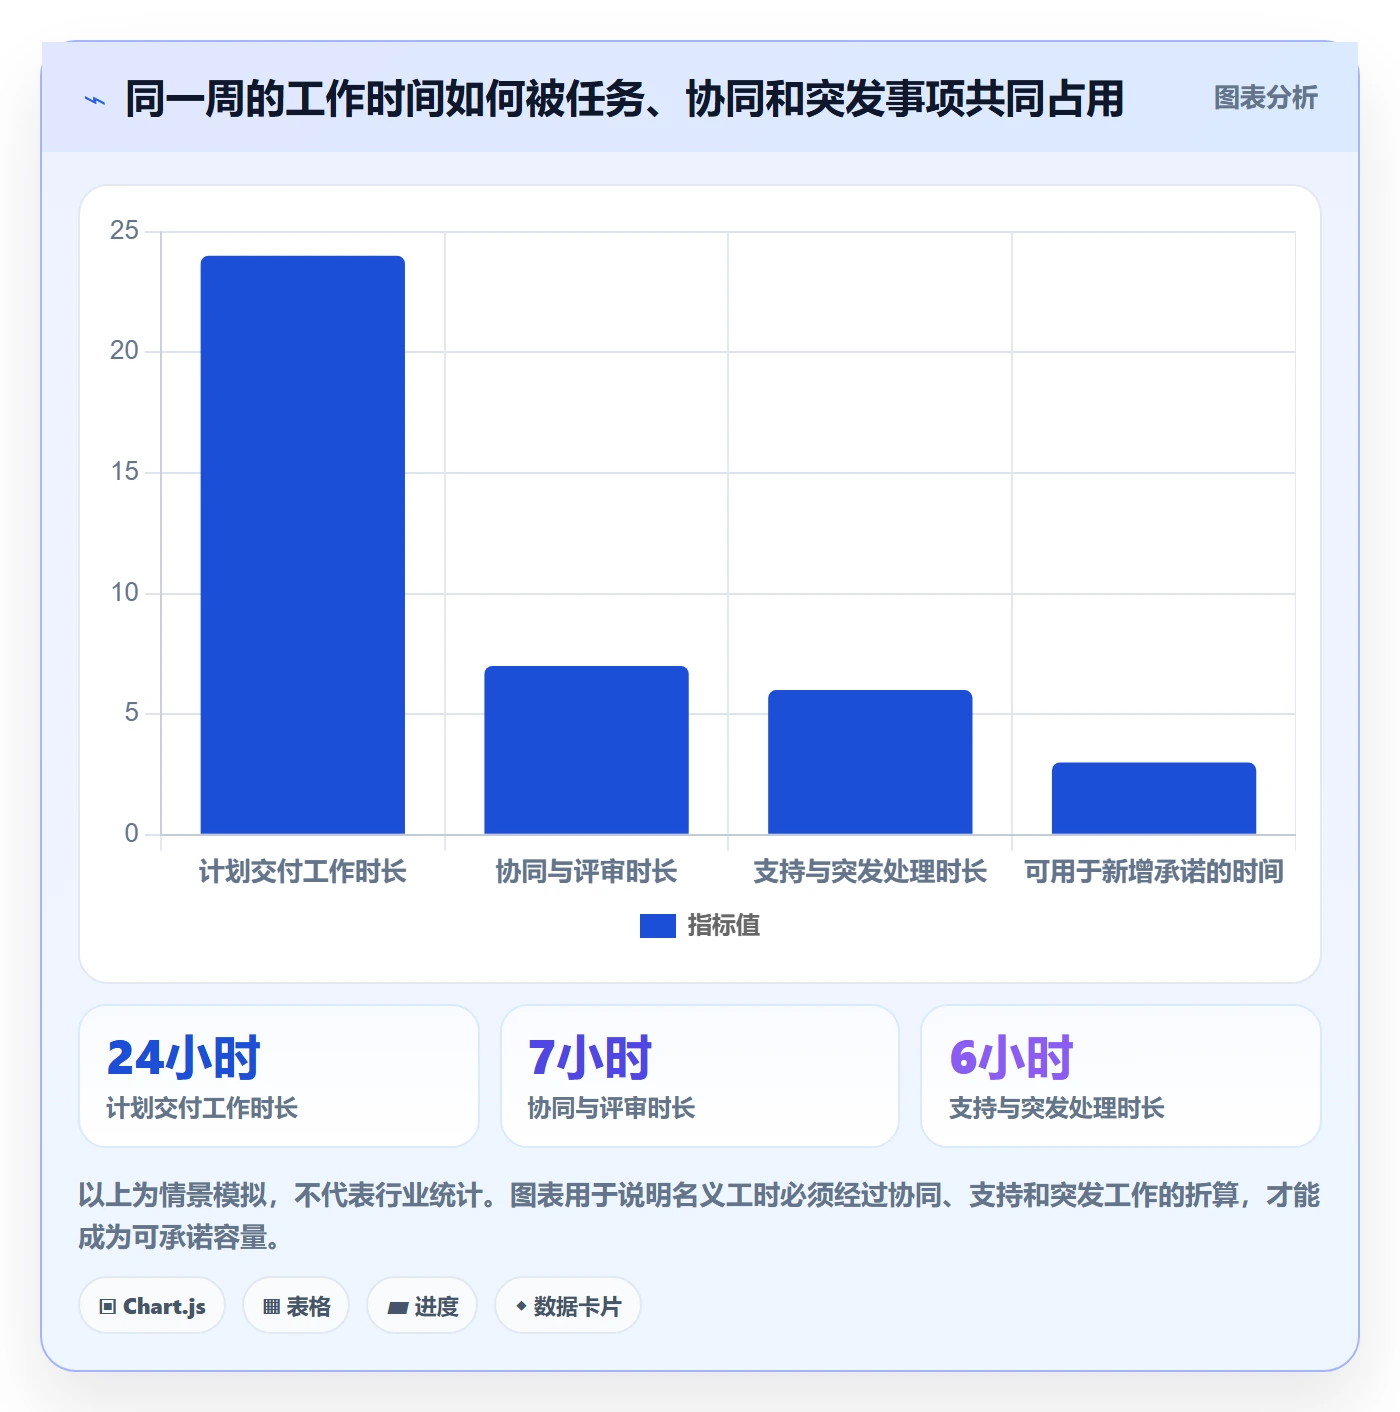Screen dimensions: 1400x1412
Task: Select the 计划交付工作时长 bar in chart
Action: [x=303, y=545]
